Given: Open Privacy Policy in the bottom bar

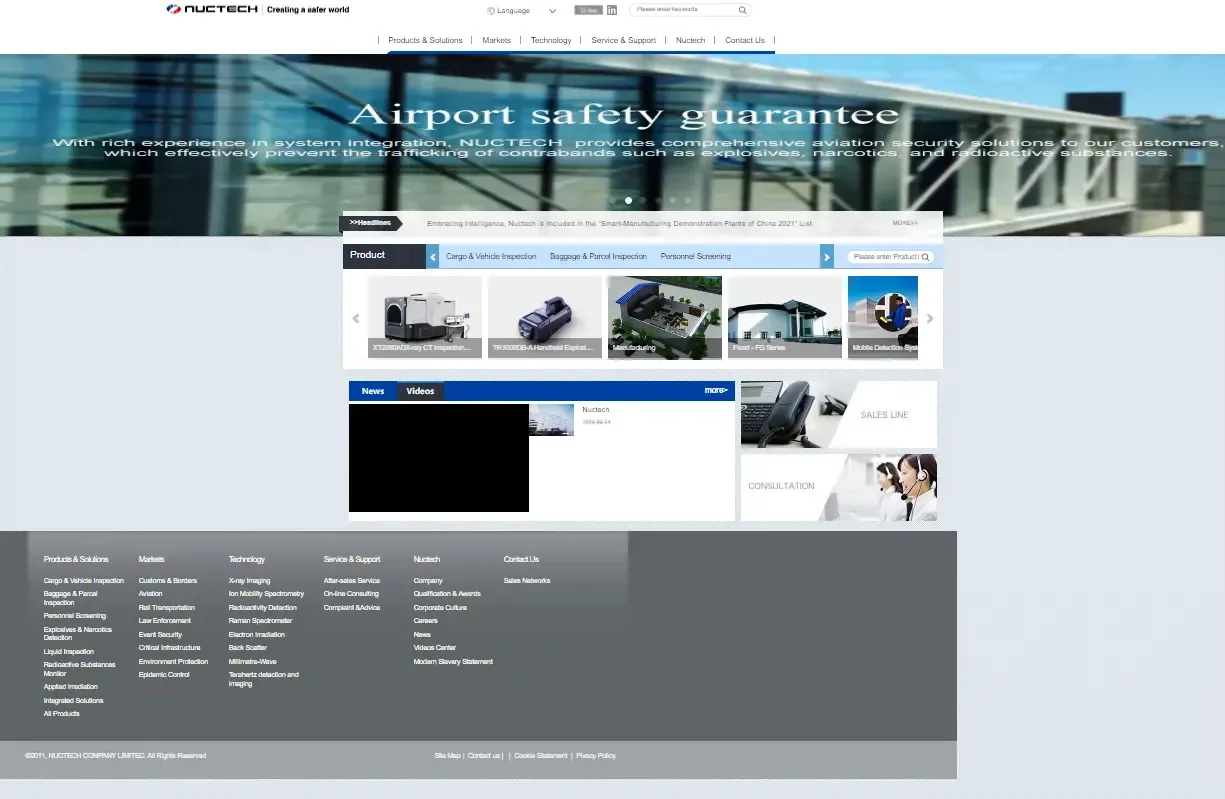Looking at the screenshot, I should click(x=596, y=756).
